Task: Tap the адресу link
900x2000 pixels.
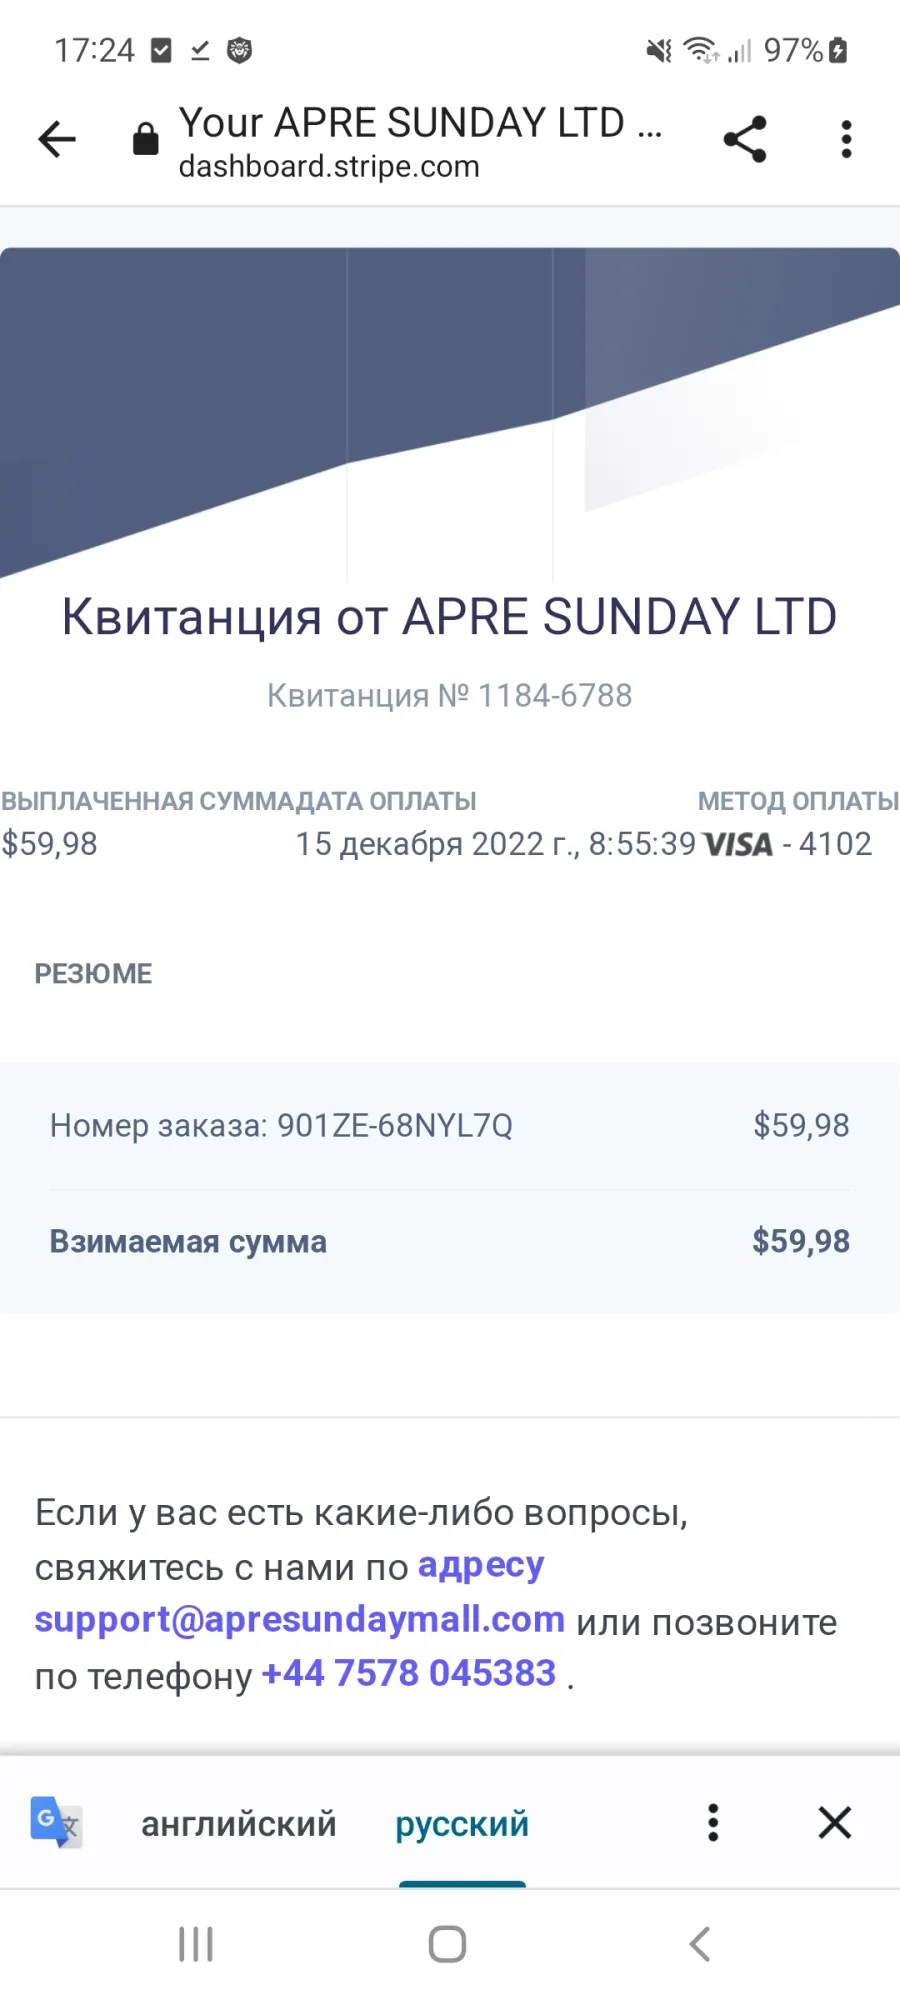Action: [481, 1566]
